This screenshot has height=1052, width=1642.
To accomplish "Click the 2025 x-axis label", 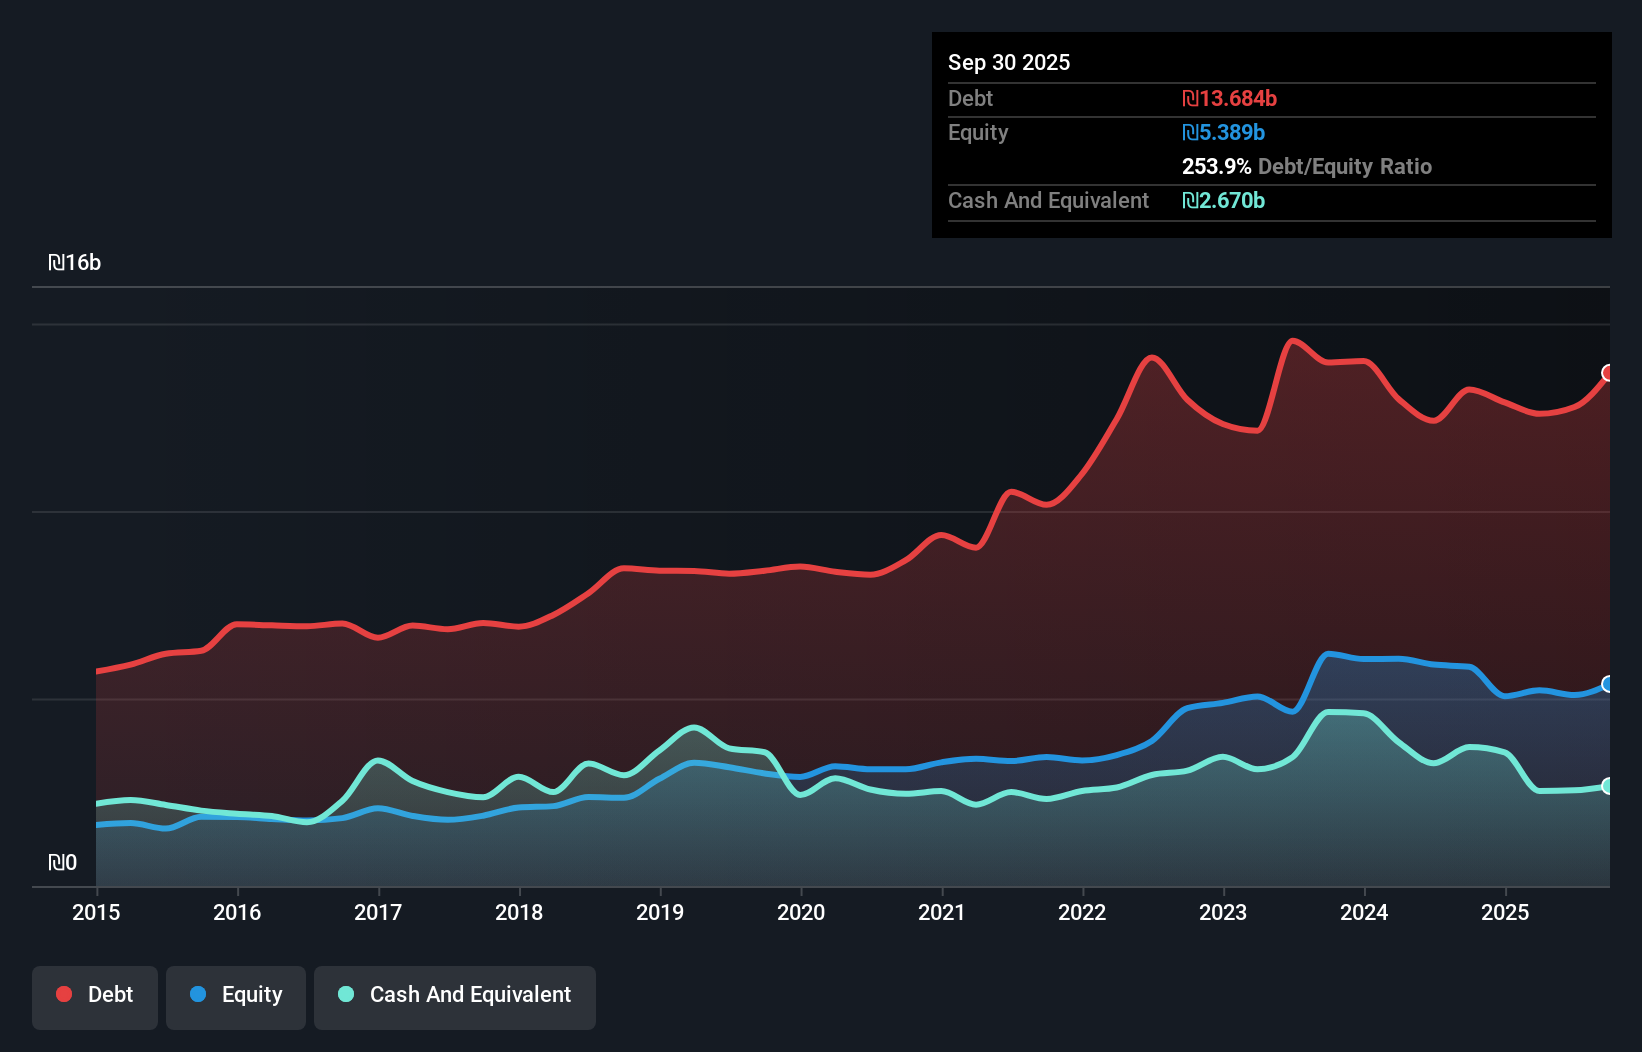I will click(1505, 912).
